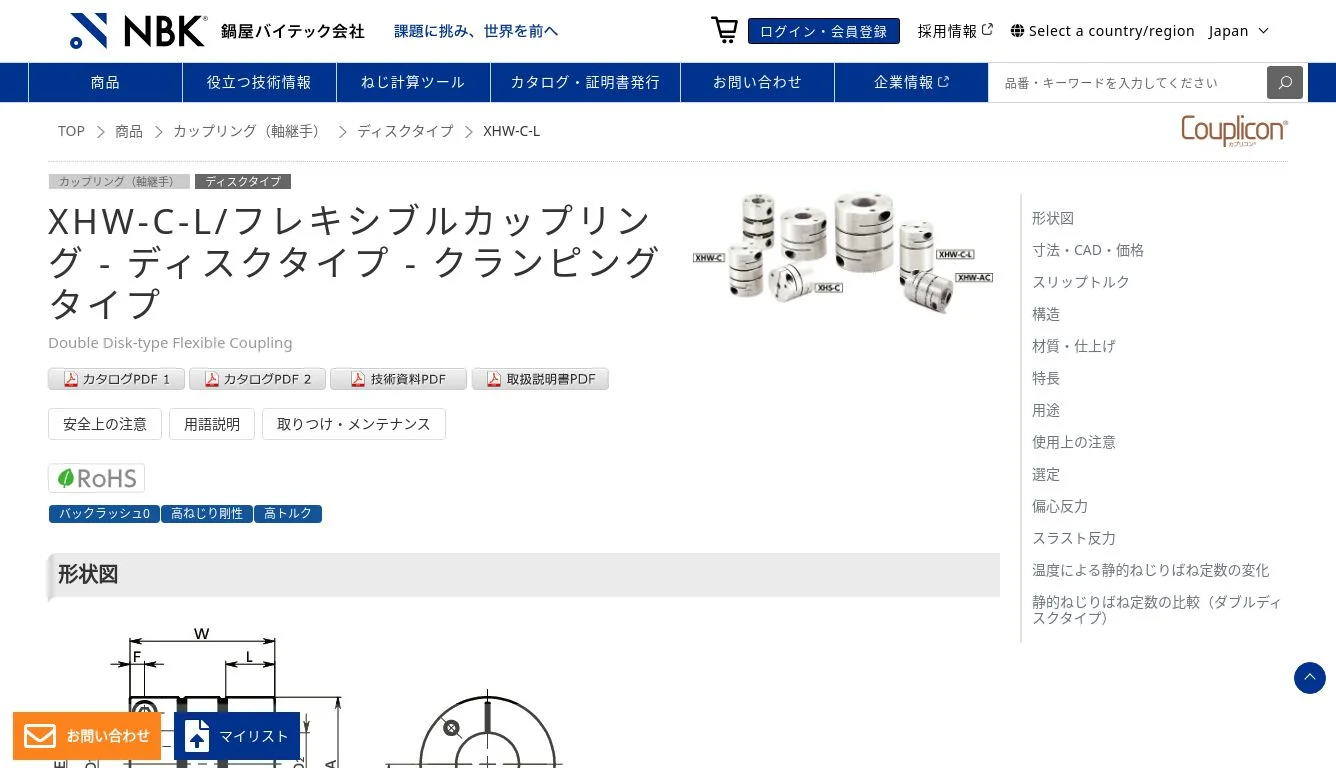Click the 高ねじり剛性 feature tag

coord(207,514)
